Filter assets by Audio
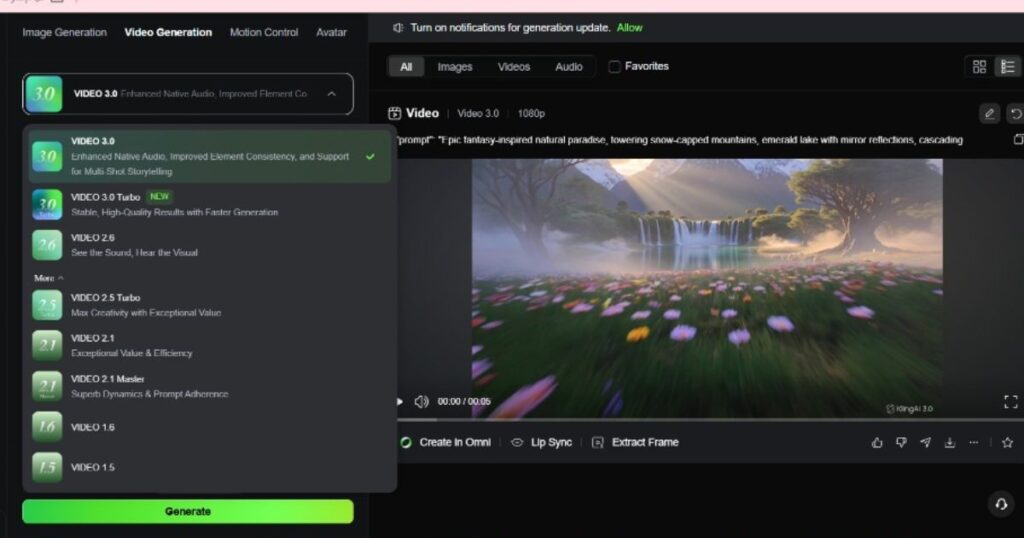The width and height of the screenshot is (1024, 538). click(569, 67)
